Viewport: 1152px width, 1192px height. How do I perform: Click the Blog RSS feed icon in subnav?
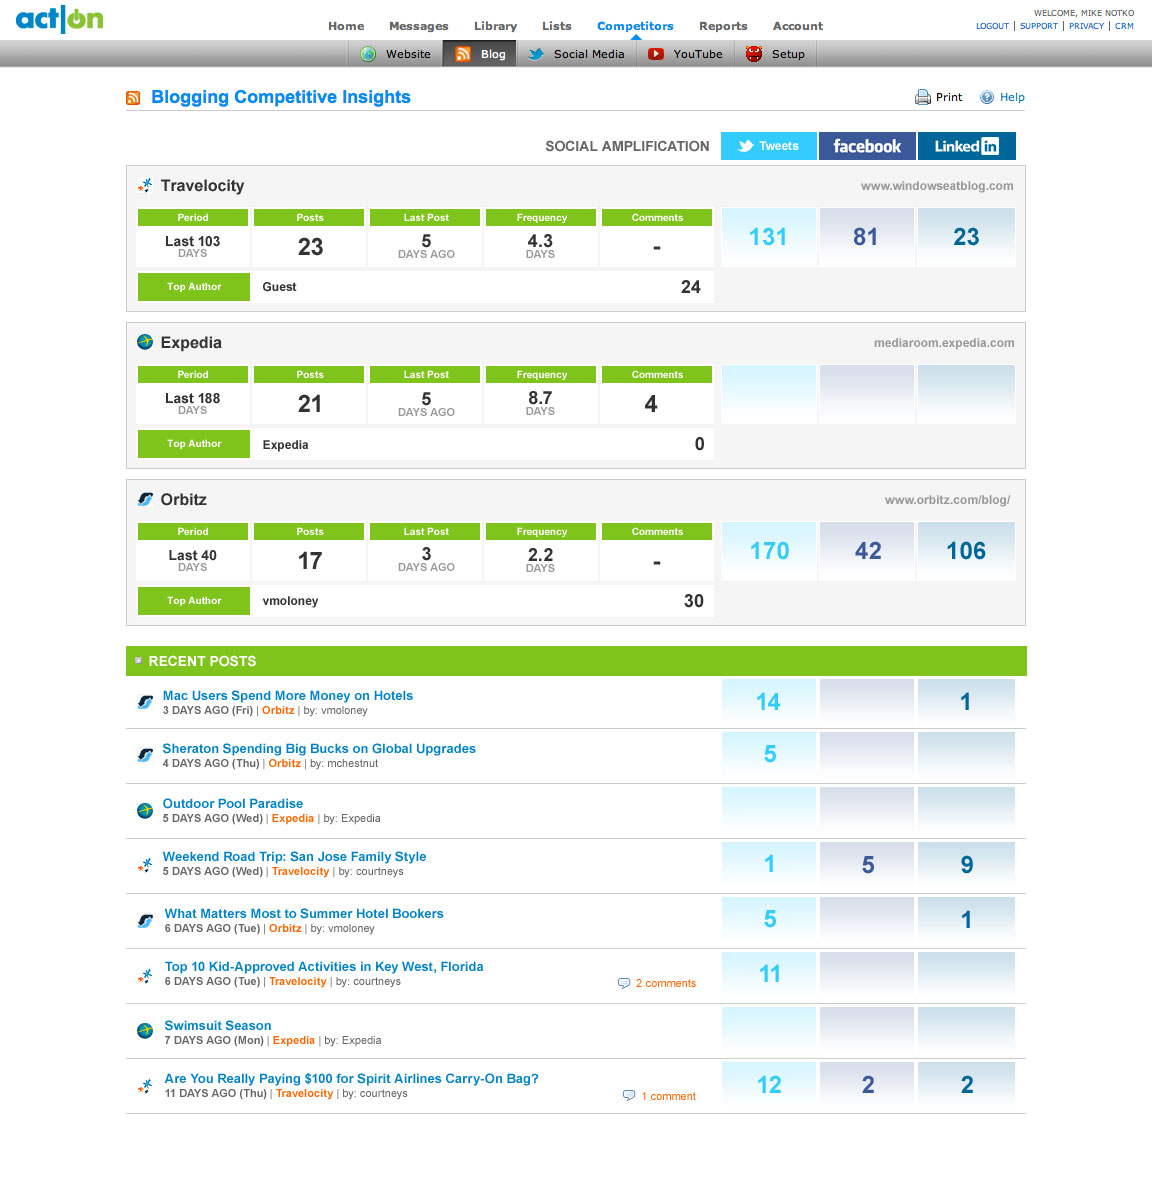point(462,54)
